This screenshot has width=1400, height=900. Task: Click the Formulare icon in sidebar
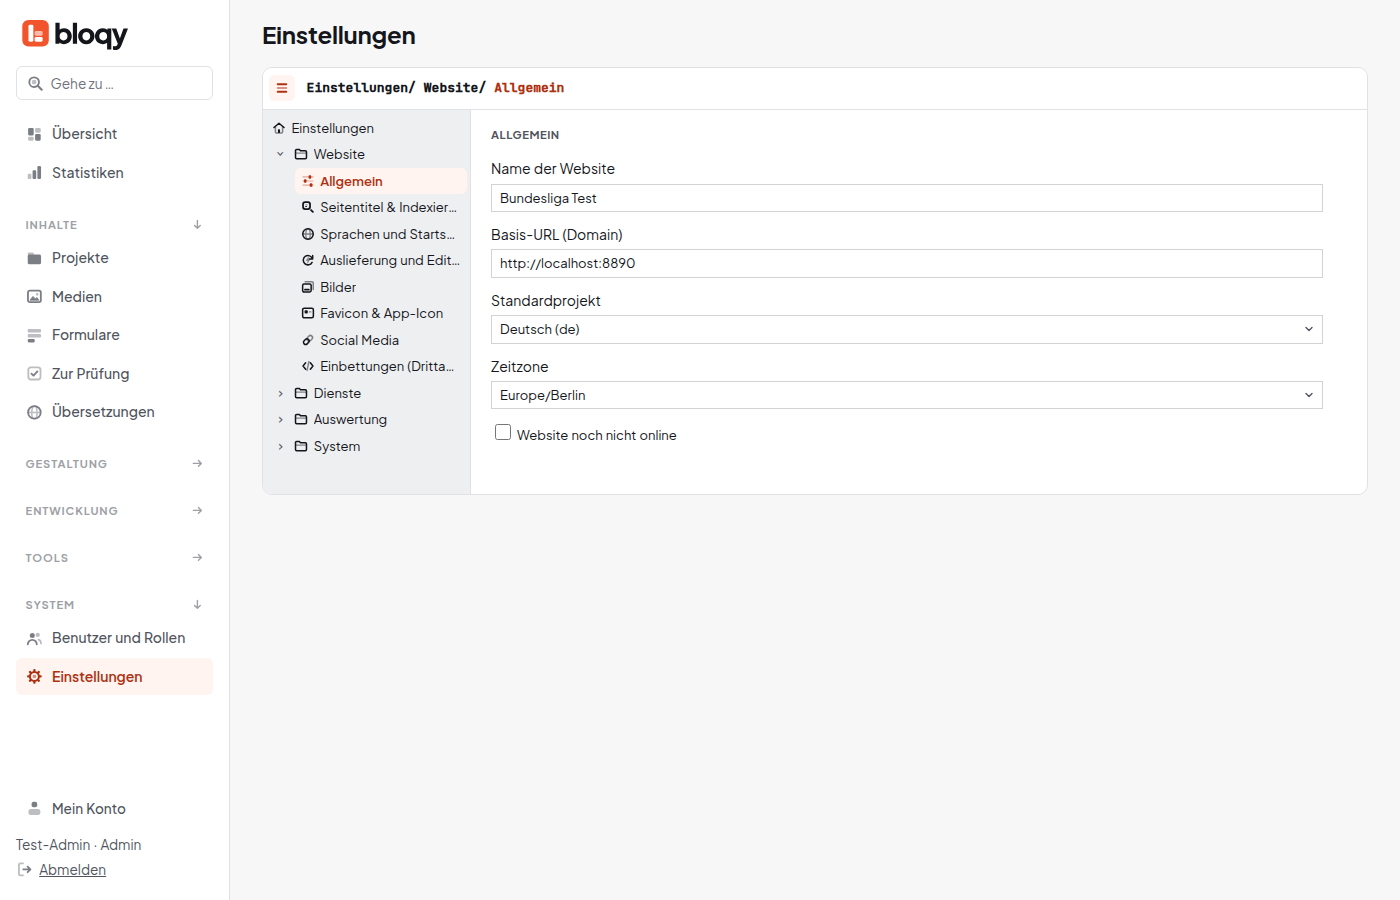[x=34, y=335]
